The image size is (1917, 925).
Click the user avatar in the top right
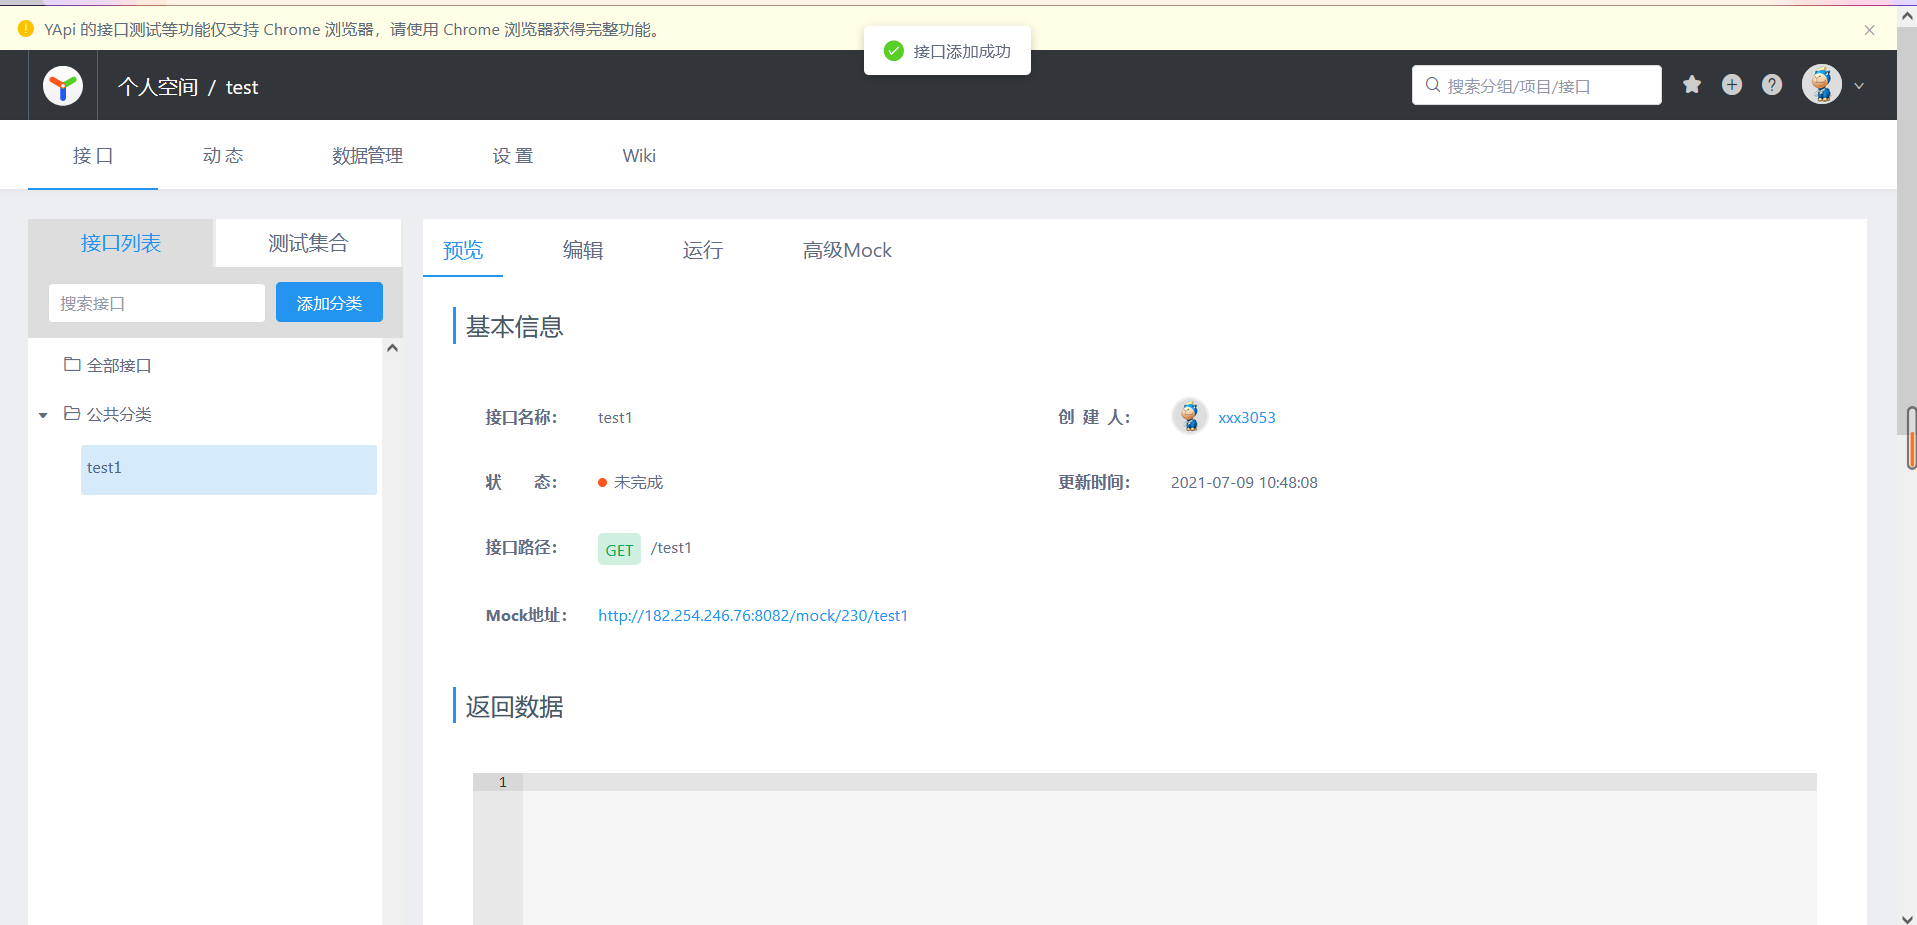point(1822,84)
